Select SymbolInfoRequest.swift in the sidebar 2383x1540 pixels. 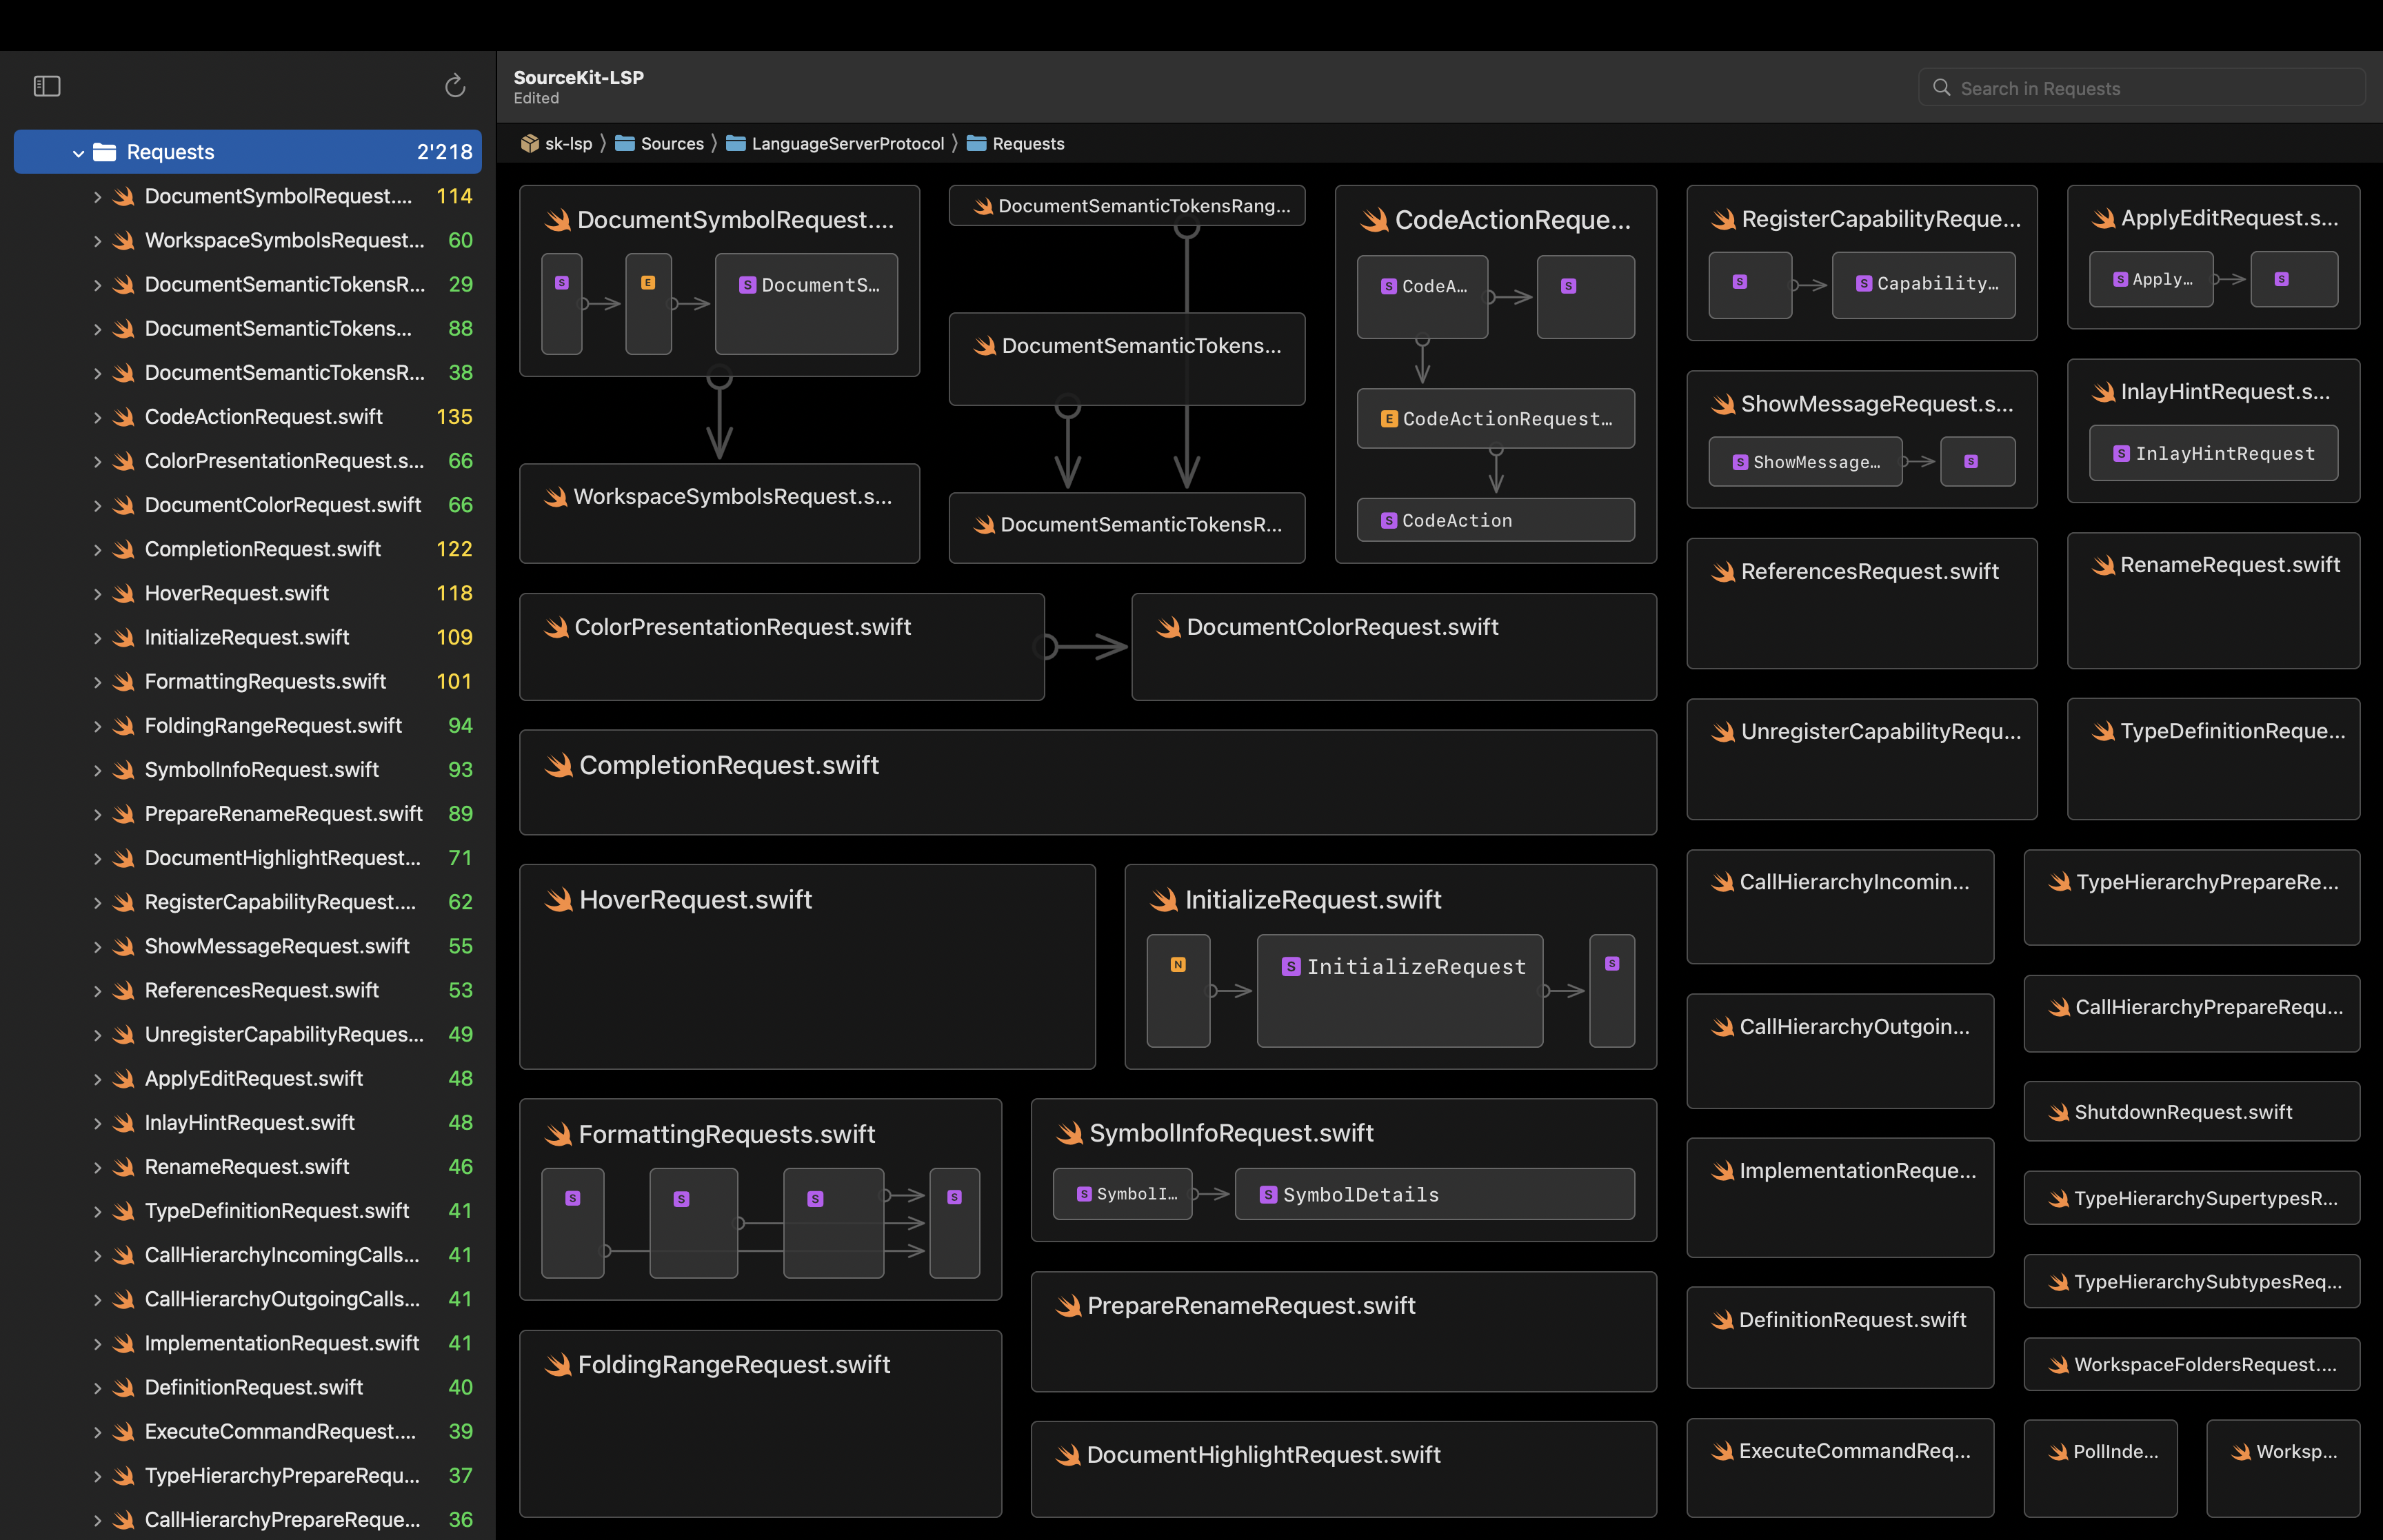click(x=248, y=770)
